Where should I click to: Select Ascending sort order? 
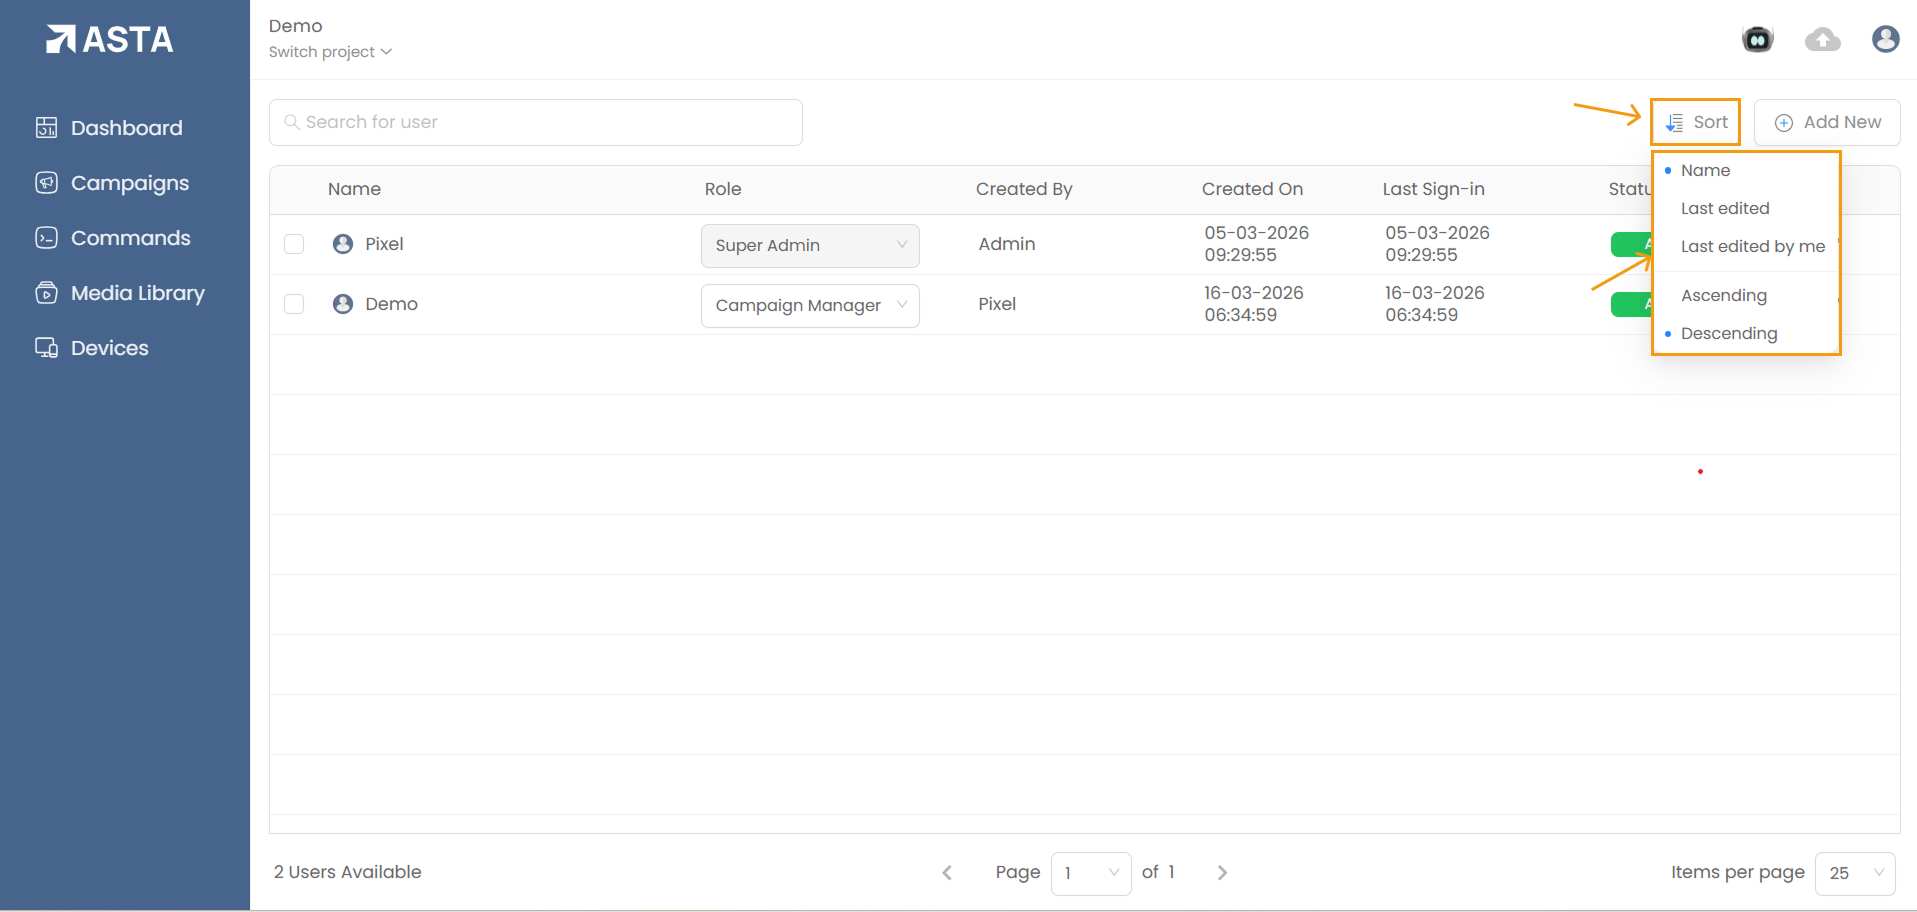click(x=1723, y=295)
